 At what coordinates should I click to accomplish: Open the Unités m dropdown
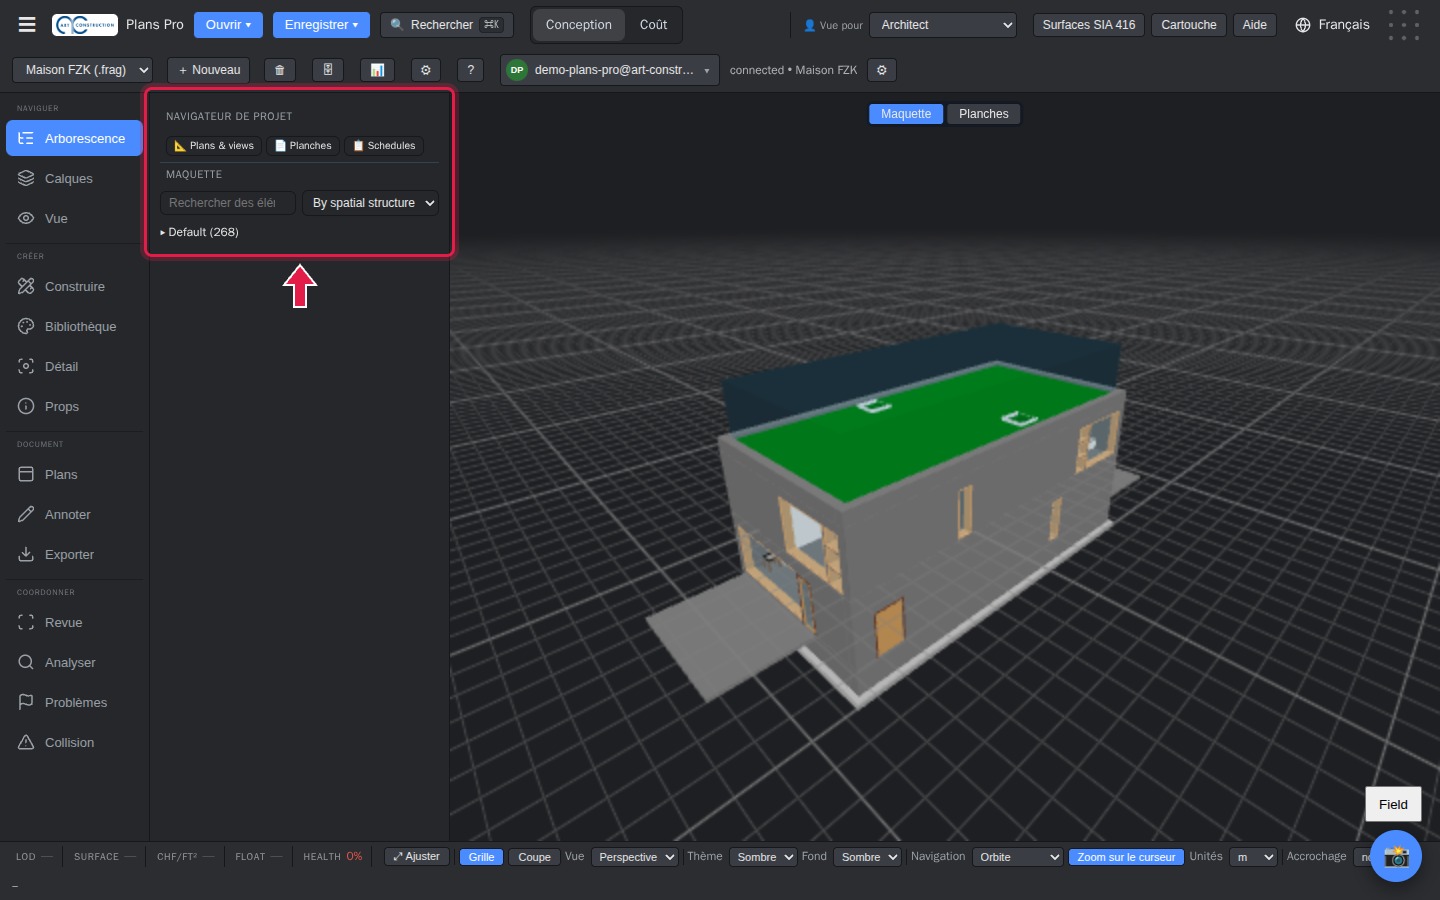click(x=1254, y=857)
